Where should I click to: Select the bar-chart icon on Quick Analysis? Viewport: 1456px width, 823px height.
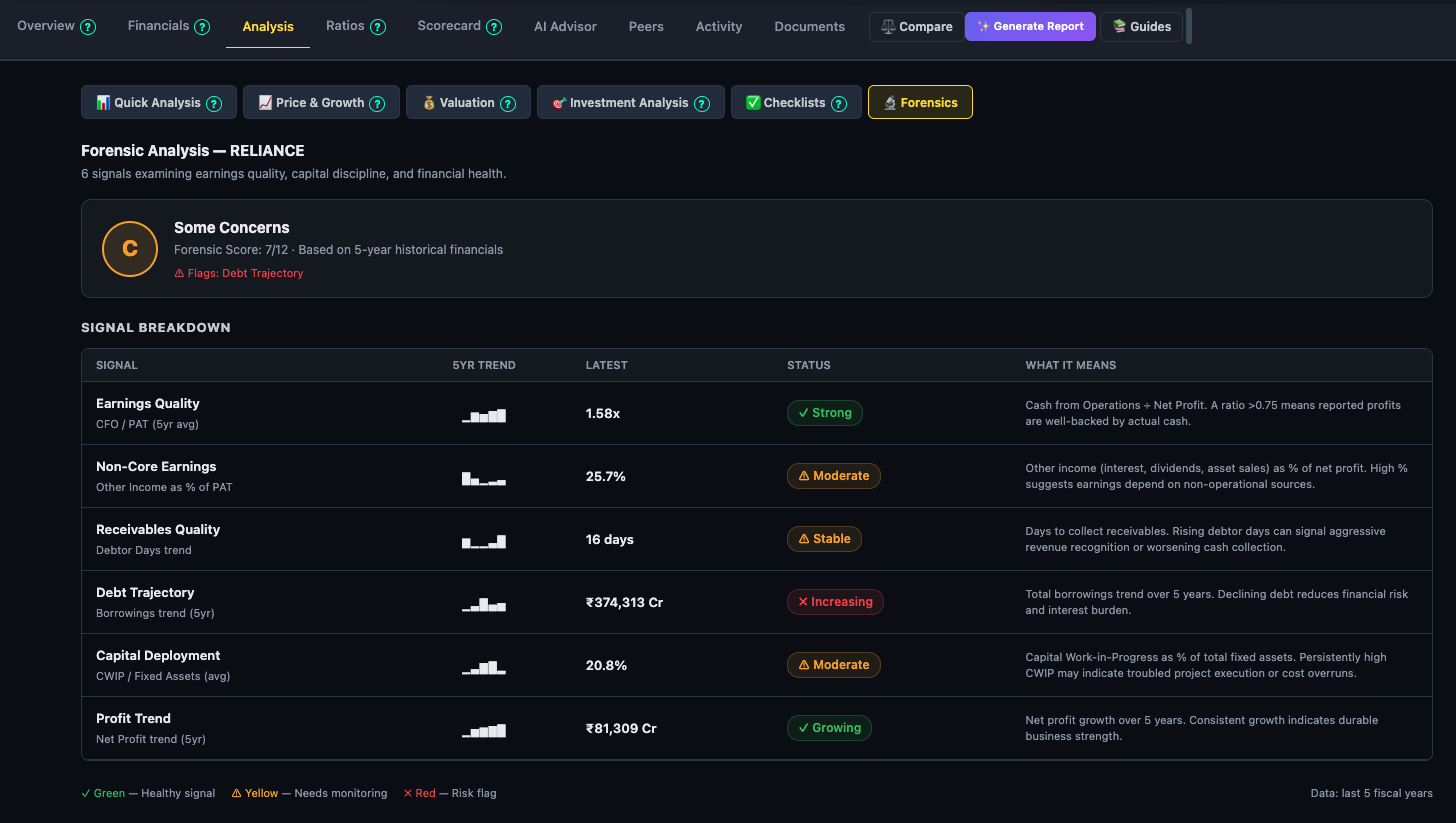[100, 102]
